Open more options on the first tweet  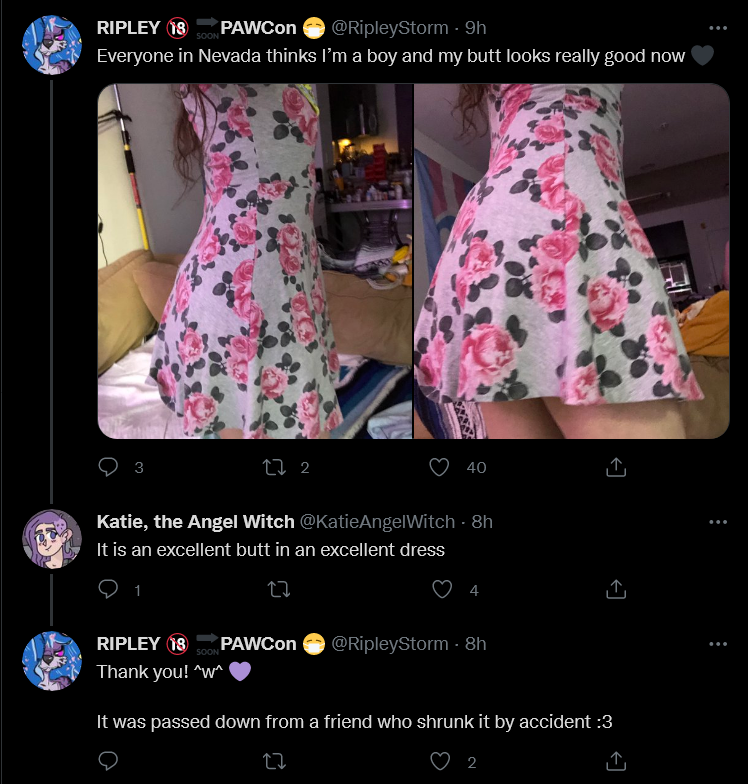pos(718,28)
